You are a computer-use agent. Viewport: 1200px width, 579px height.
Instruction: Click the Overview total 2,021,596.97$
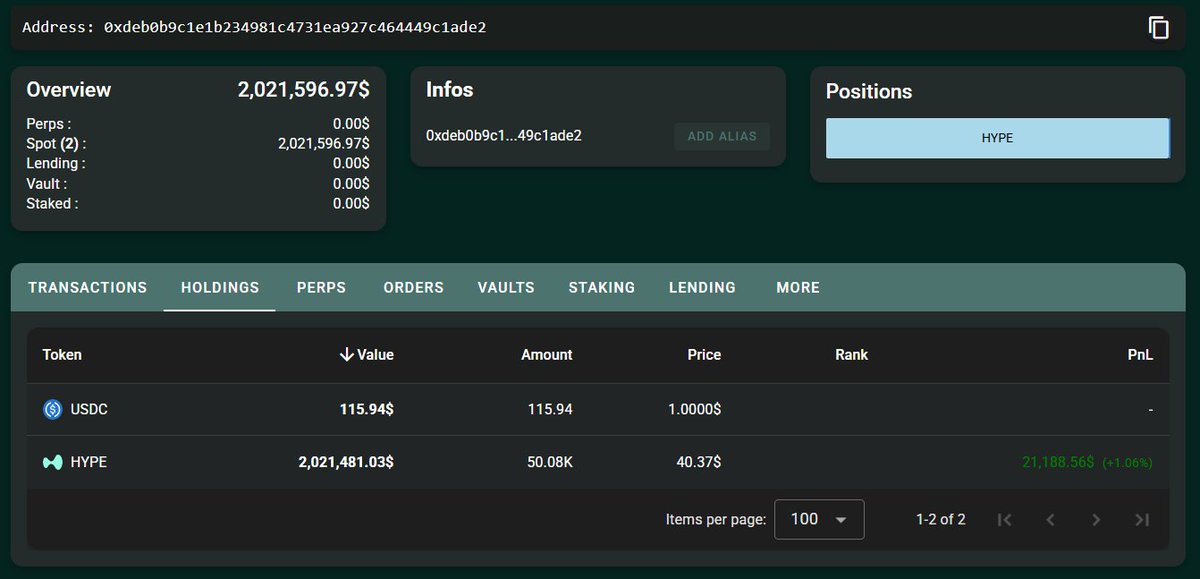[x=304, y=89]
